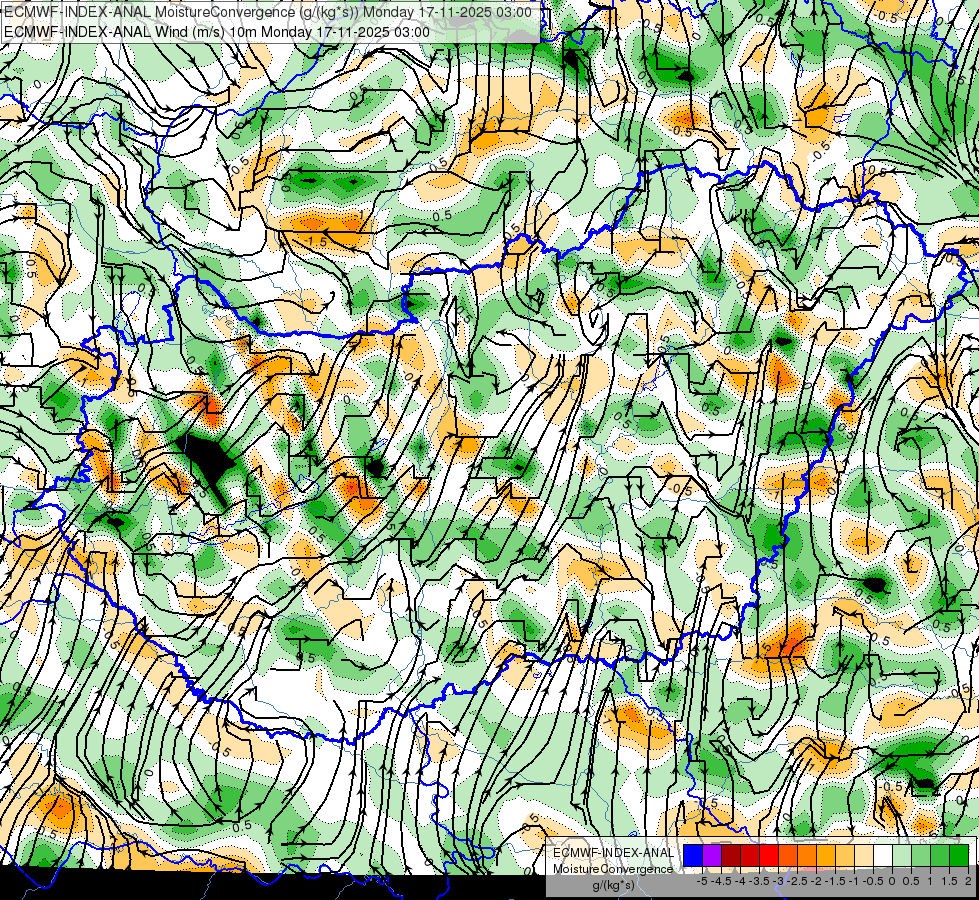Screen dimensions: 979x900
Task: Select the bright red swatch between -3.5 and -3
Action: (x=769, y=855)
